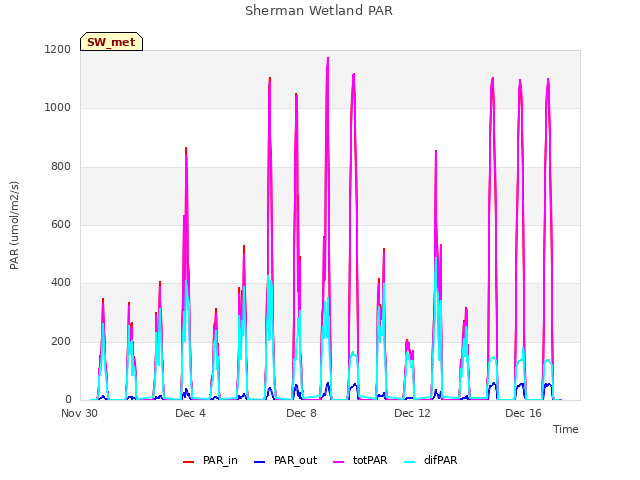Click the 'Dec 12' x-axis label
Screen dimensions: 640x480
[x=412, y=413]
